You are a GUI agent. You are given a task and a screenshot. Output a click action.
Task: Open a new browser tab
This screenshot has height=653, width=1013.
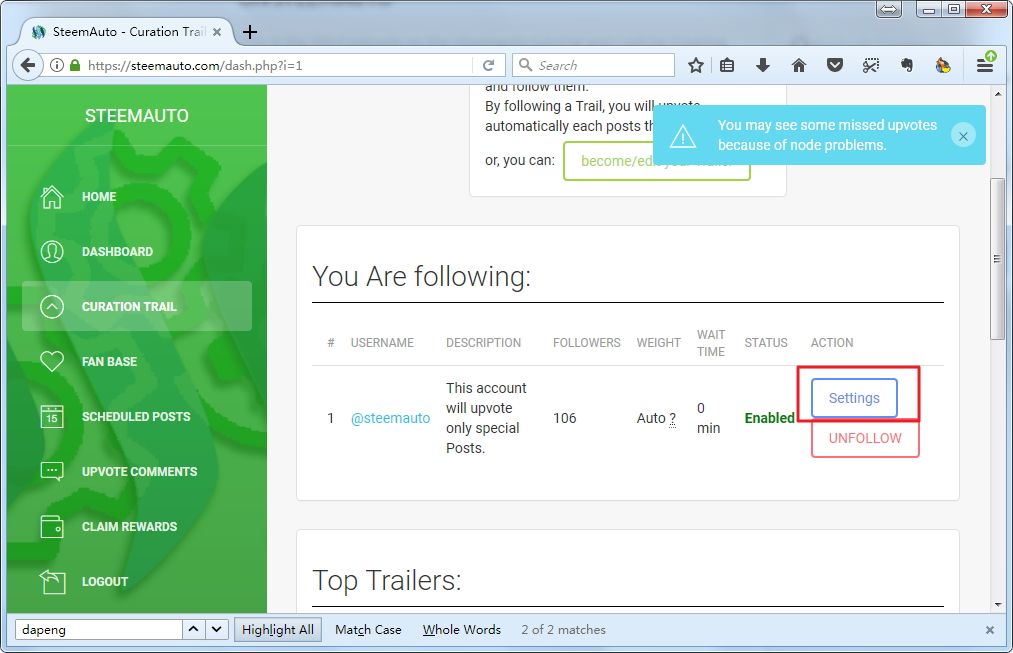point(250,32)
